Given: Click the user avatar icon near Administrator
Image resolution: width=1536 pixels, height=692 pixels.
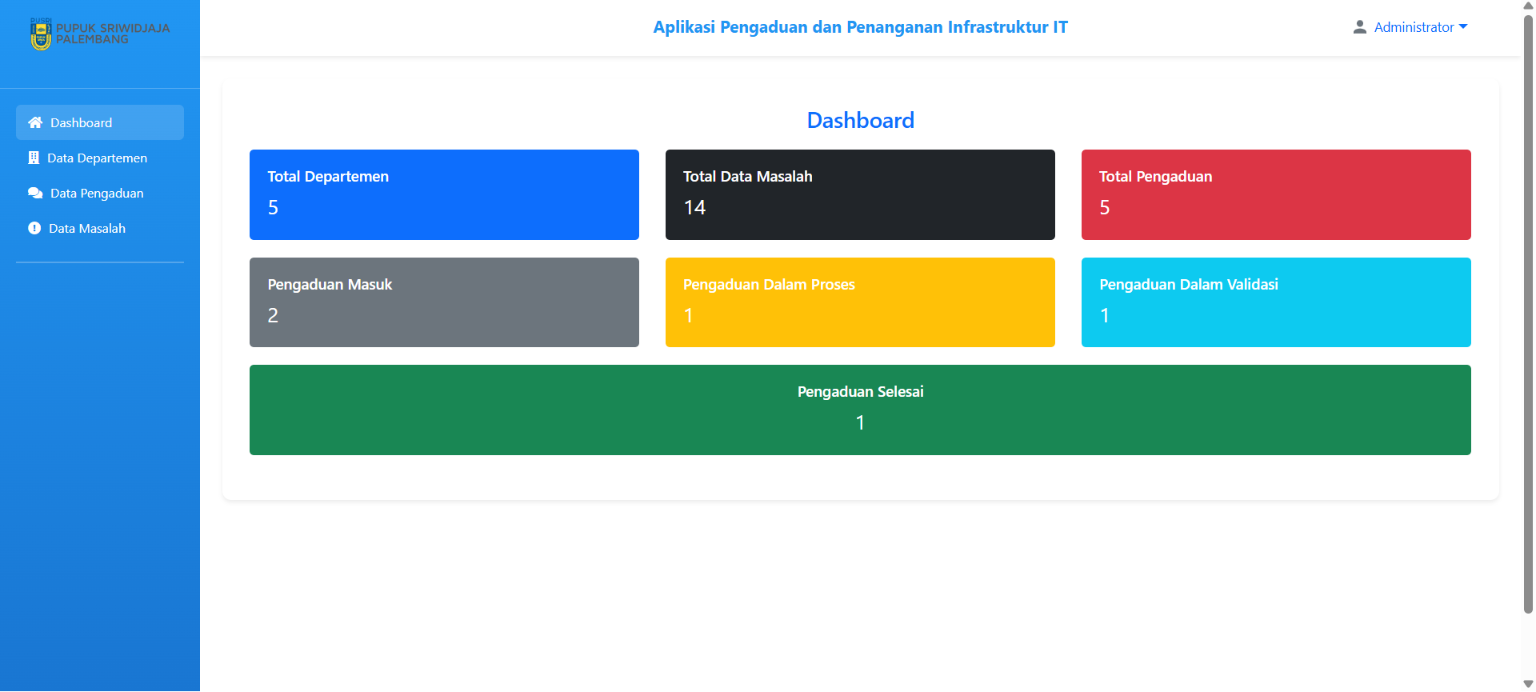Looking at the screenshot, I should (x=1359, y=27).
